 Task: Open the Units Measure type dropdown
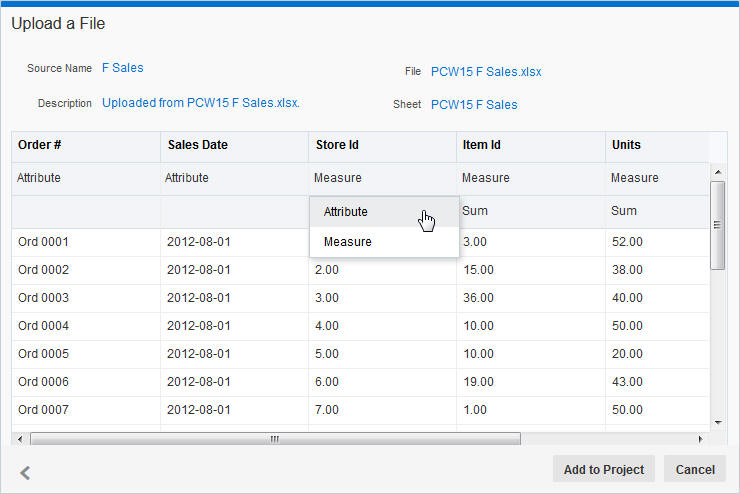click(x=657, y=178)
